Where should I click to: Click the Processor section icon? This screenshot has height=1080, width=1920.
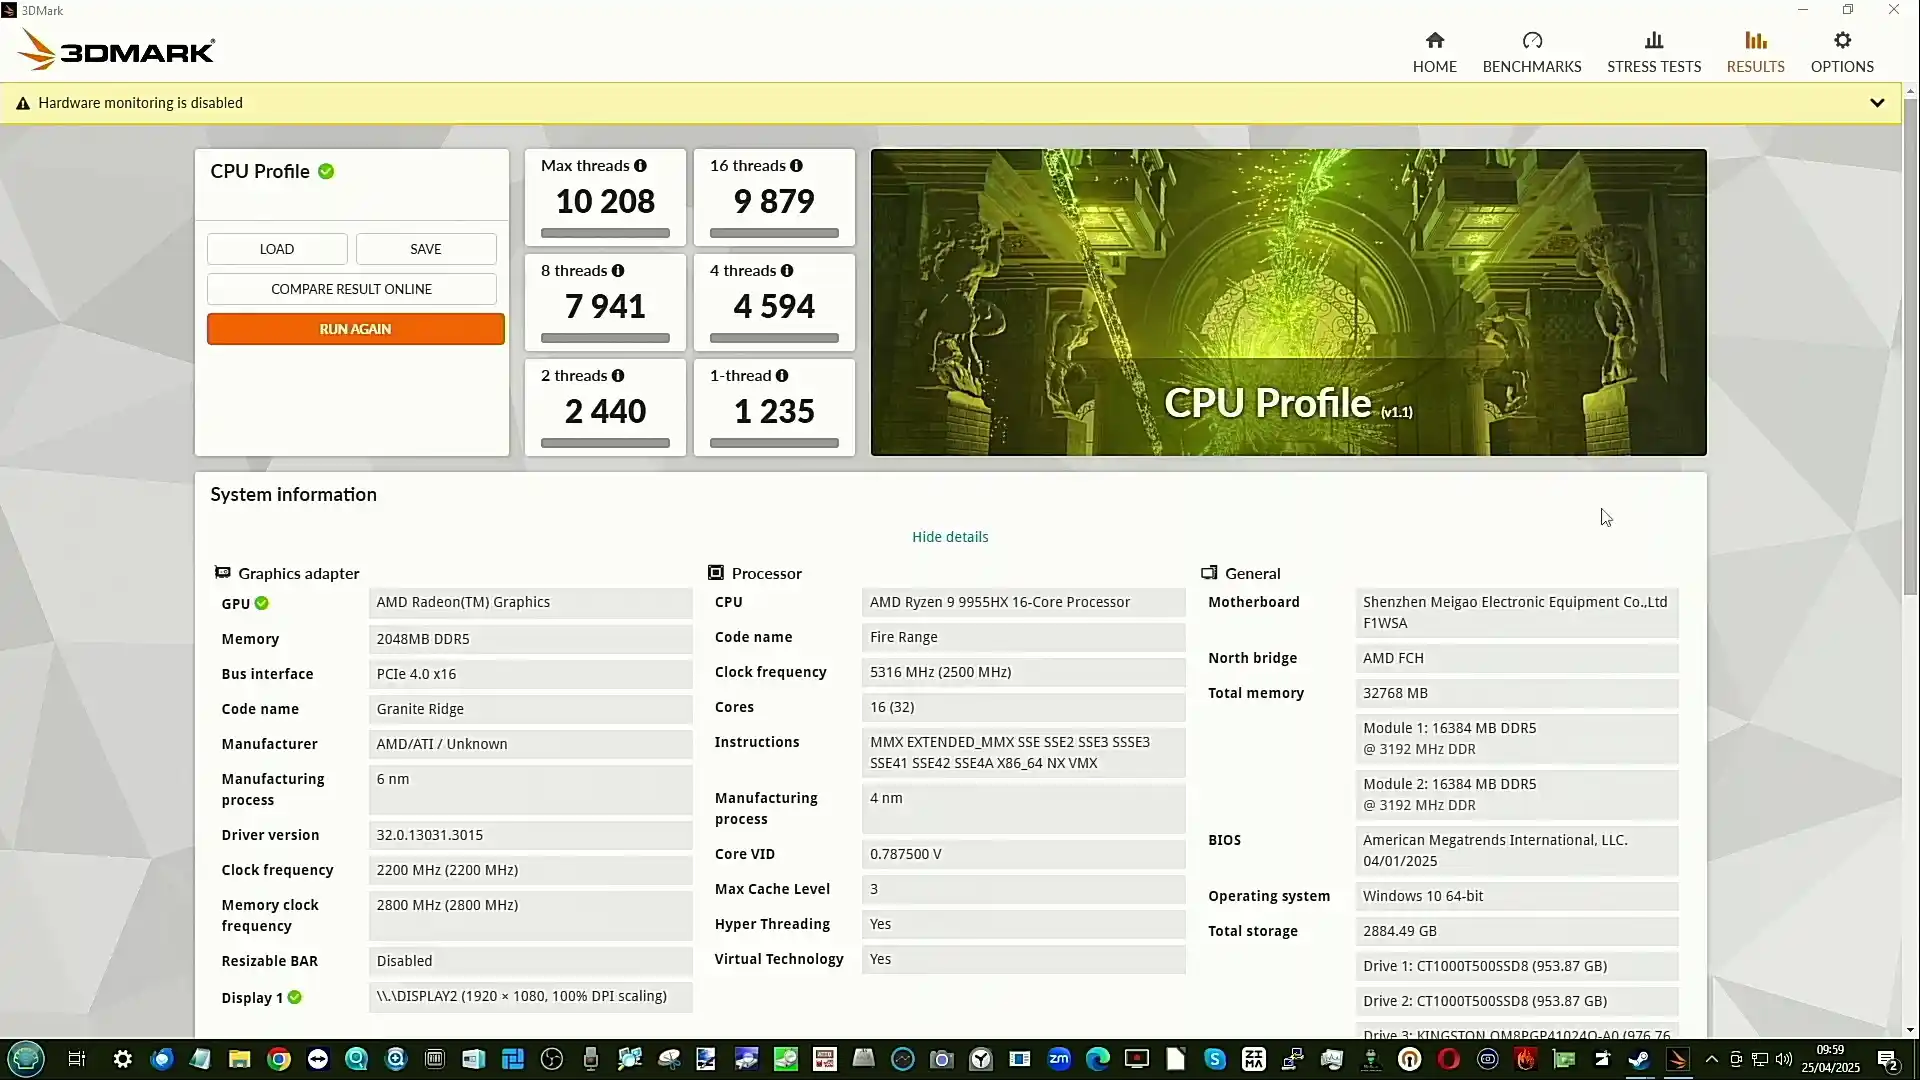716,573
